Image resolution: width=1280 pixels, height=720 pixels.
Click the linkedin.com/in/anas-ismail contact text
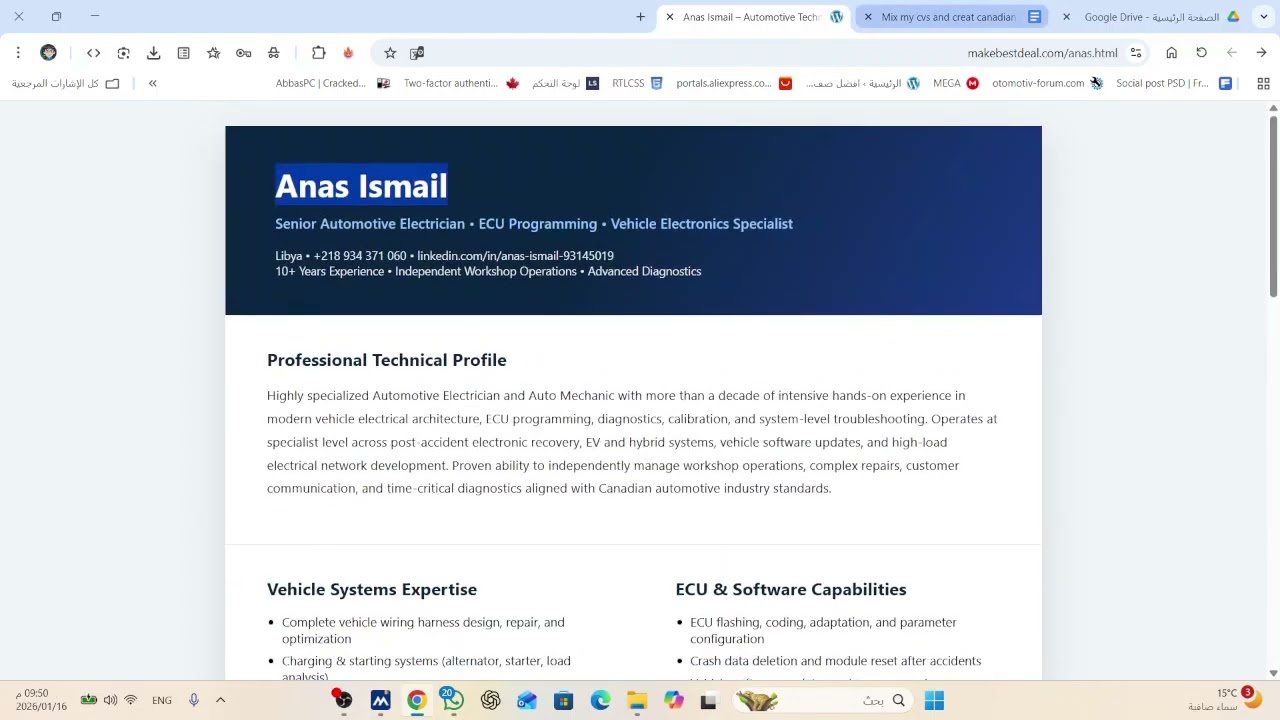click(x=515, y=256)
